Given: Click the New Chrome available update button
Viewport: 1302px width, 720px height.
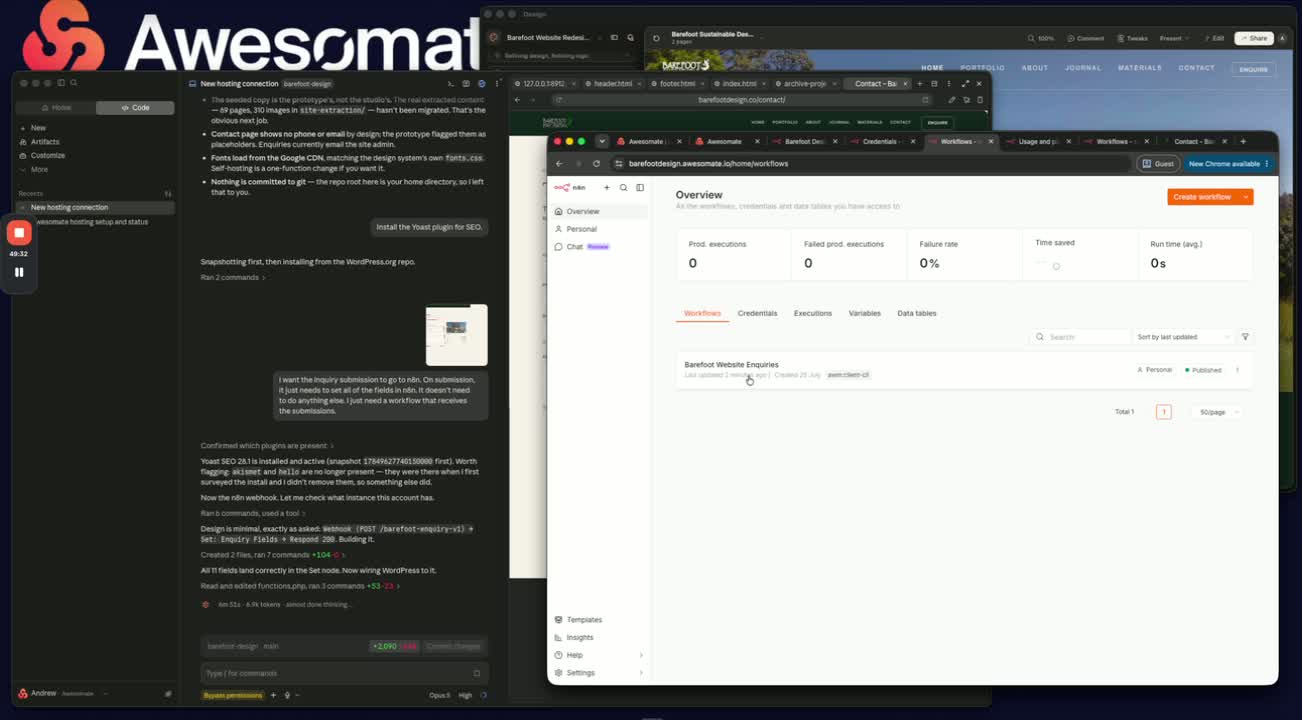Looking at the screenshot, I should [x=1228, y=163].
